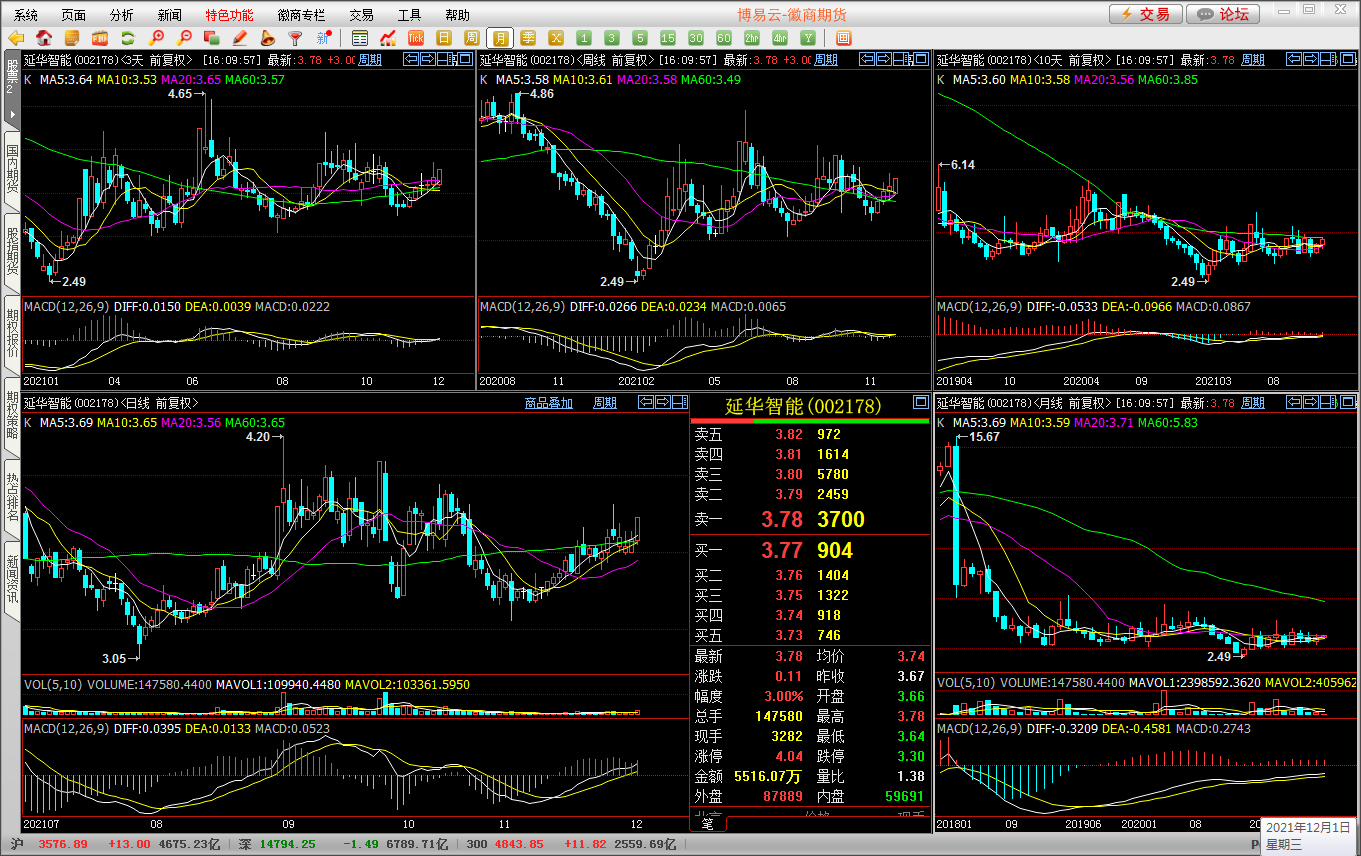Select the 15-minute period button
Image resolution: width=1361 pixels, height=856 pixels.
(x=668, y=38)
